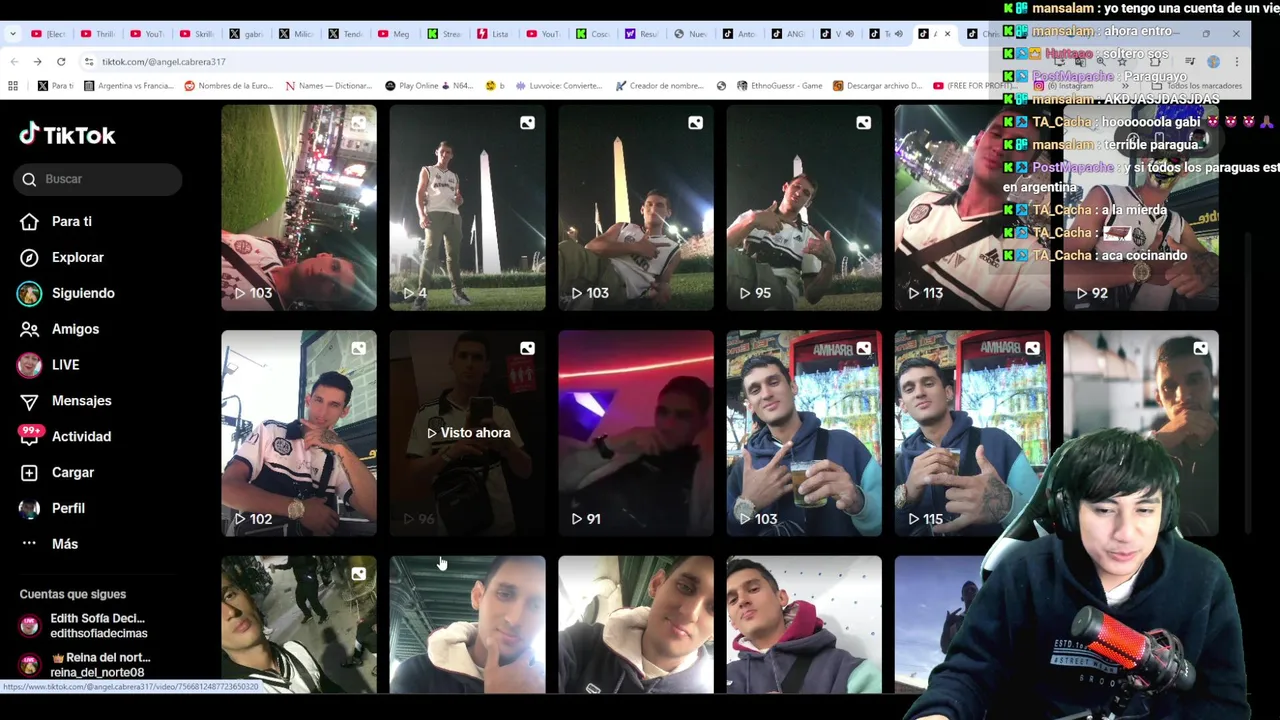Open the Brahma fridge video with 103 plays
The width and height of the screenshot is (1280, 720).
click(804, 433)
